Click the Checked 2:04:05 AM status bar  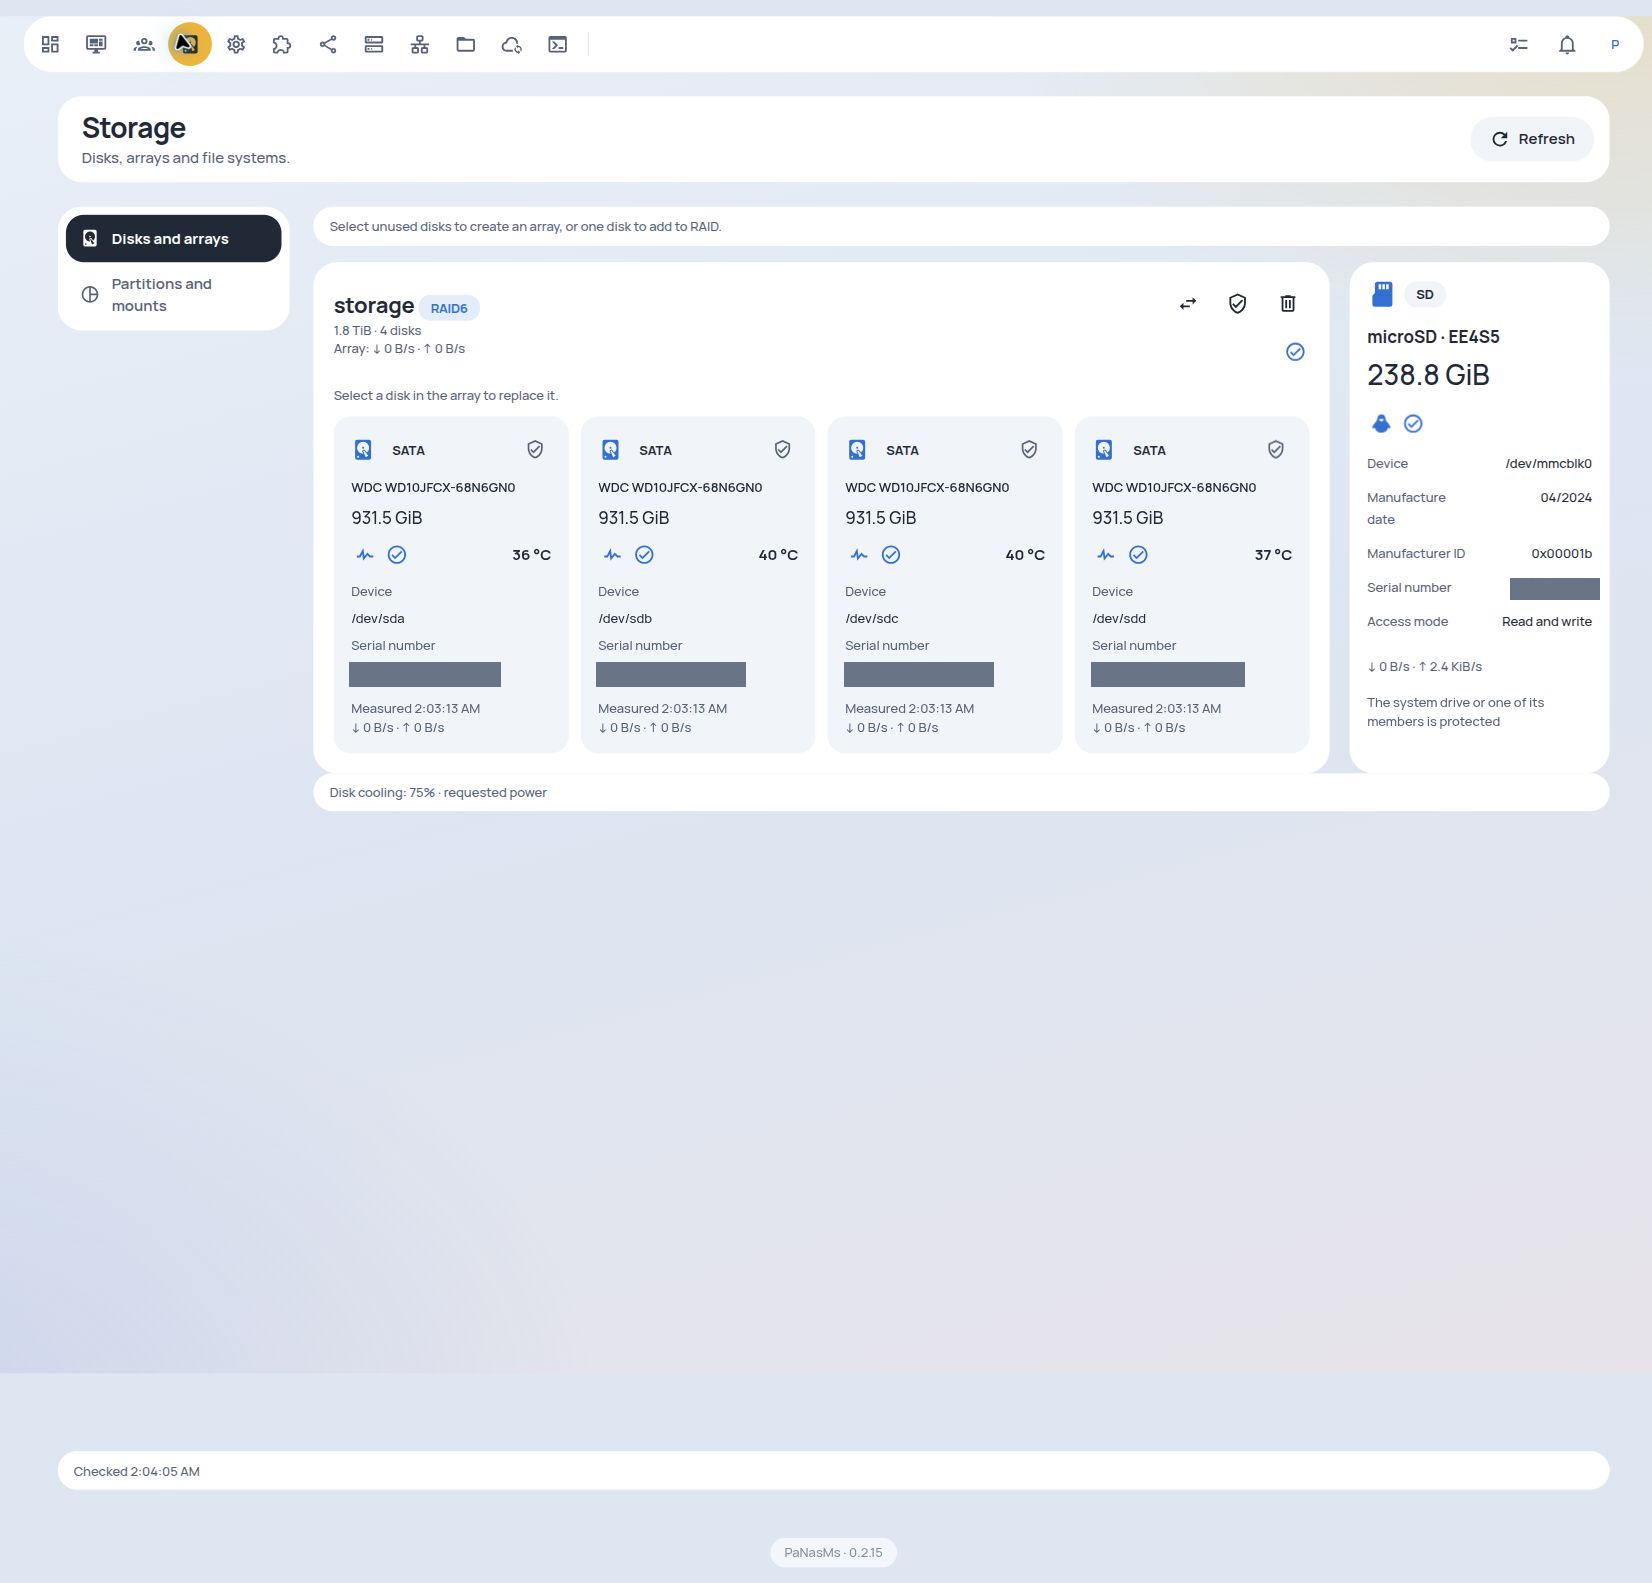coord(833,1471)
